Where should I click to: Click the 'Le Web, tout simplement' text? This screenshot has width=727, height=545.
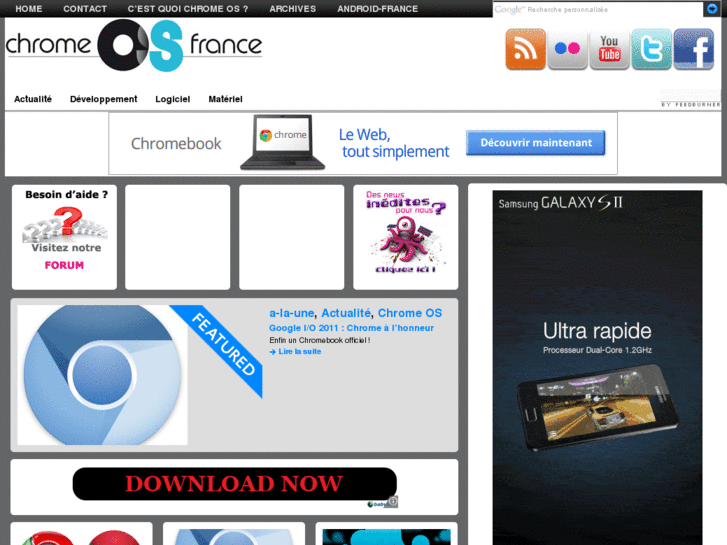[x=394, y=143]
